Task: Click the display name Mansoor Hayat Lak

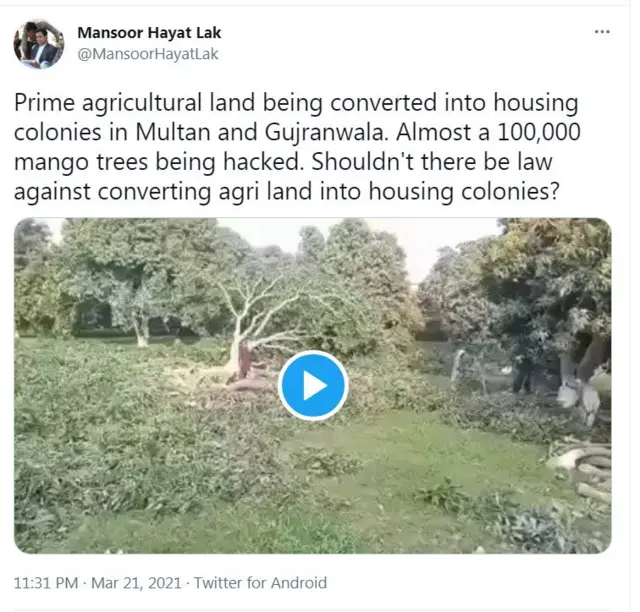Action: click(x=149, y=33)
